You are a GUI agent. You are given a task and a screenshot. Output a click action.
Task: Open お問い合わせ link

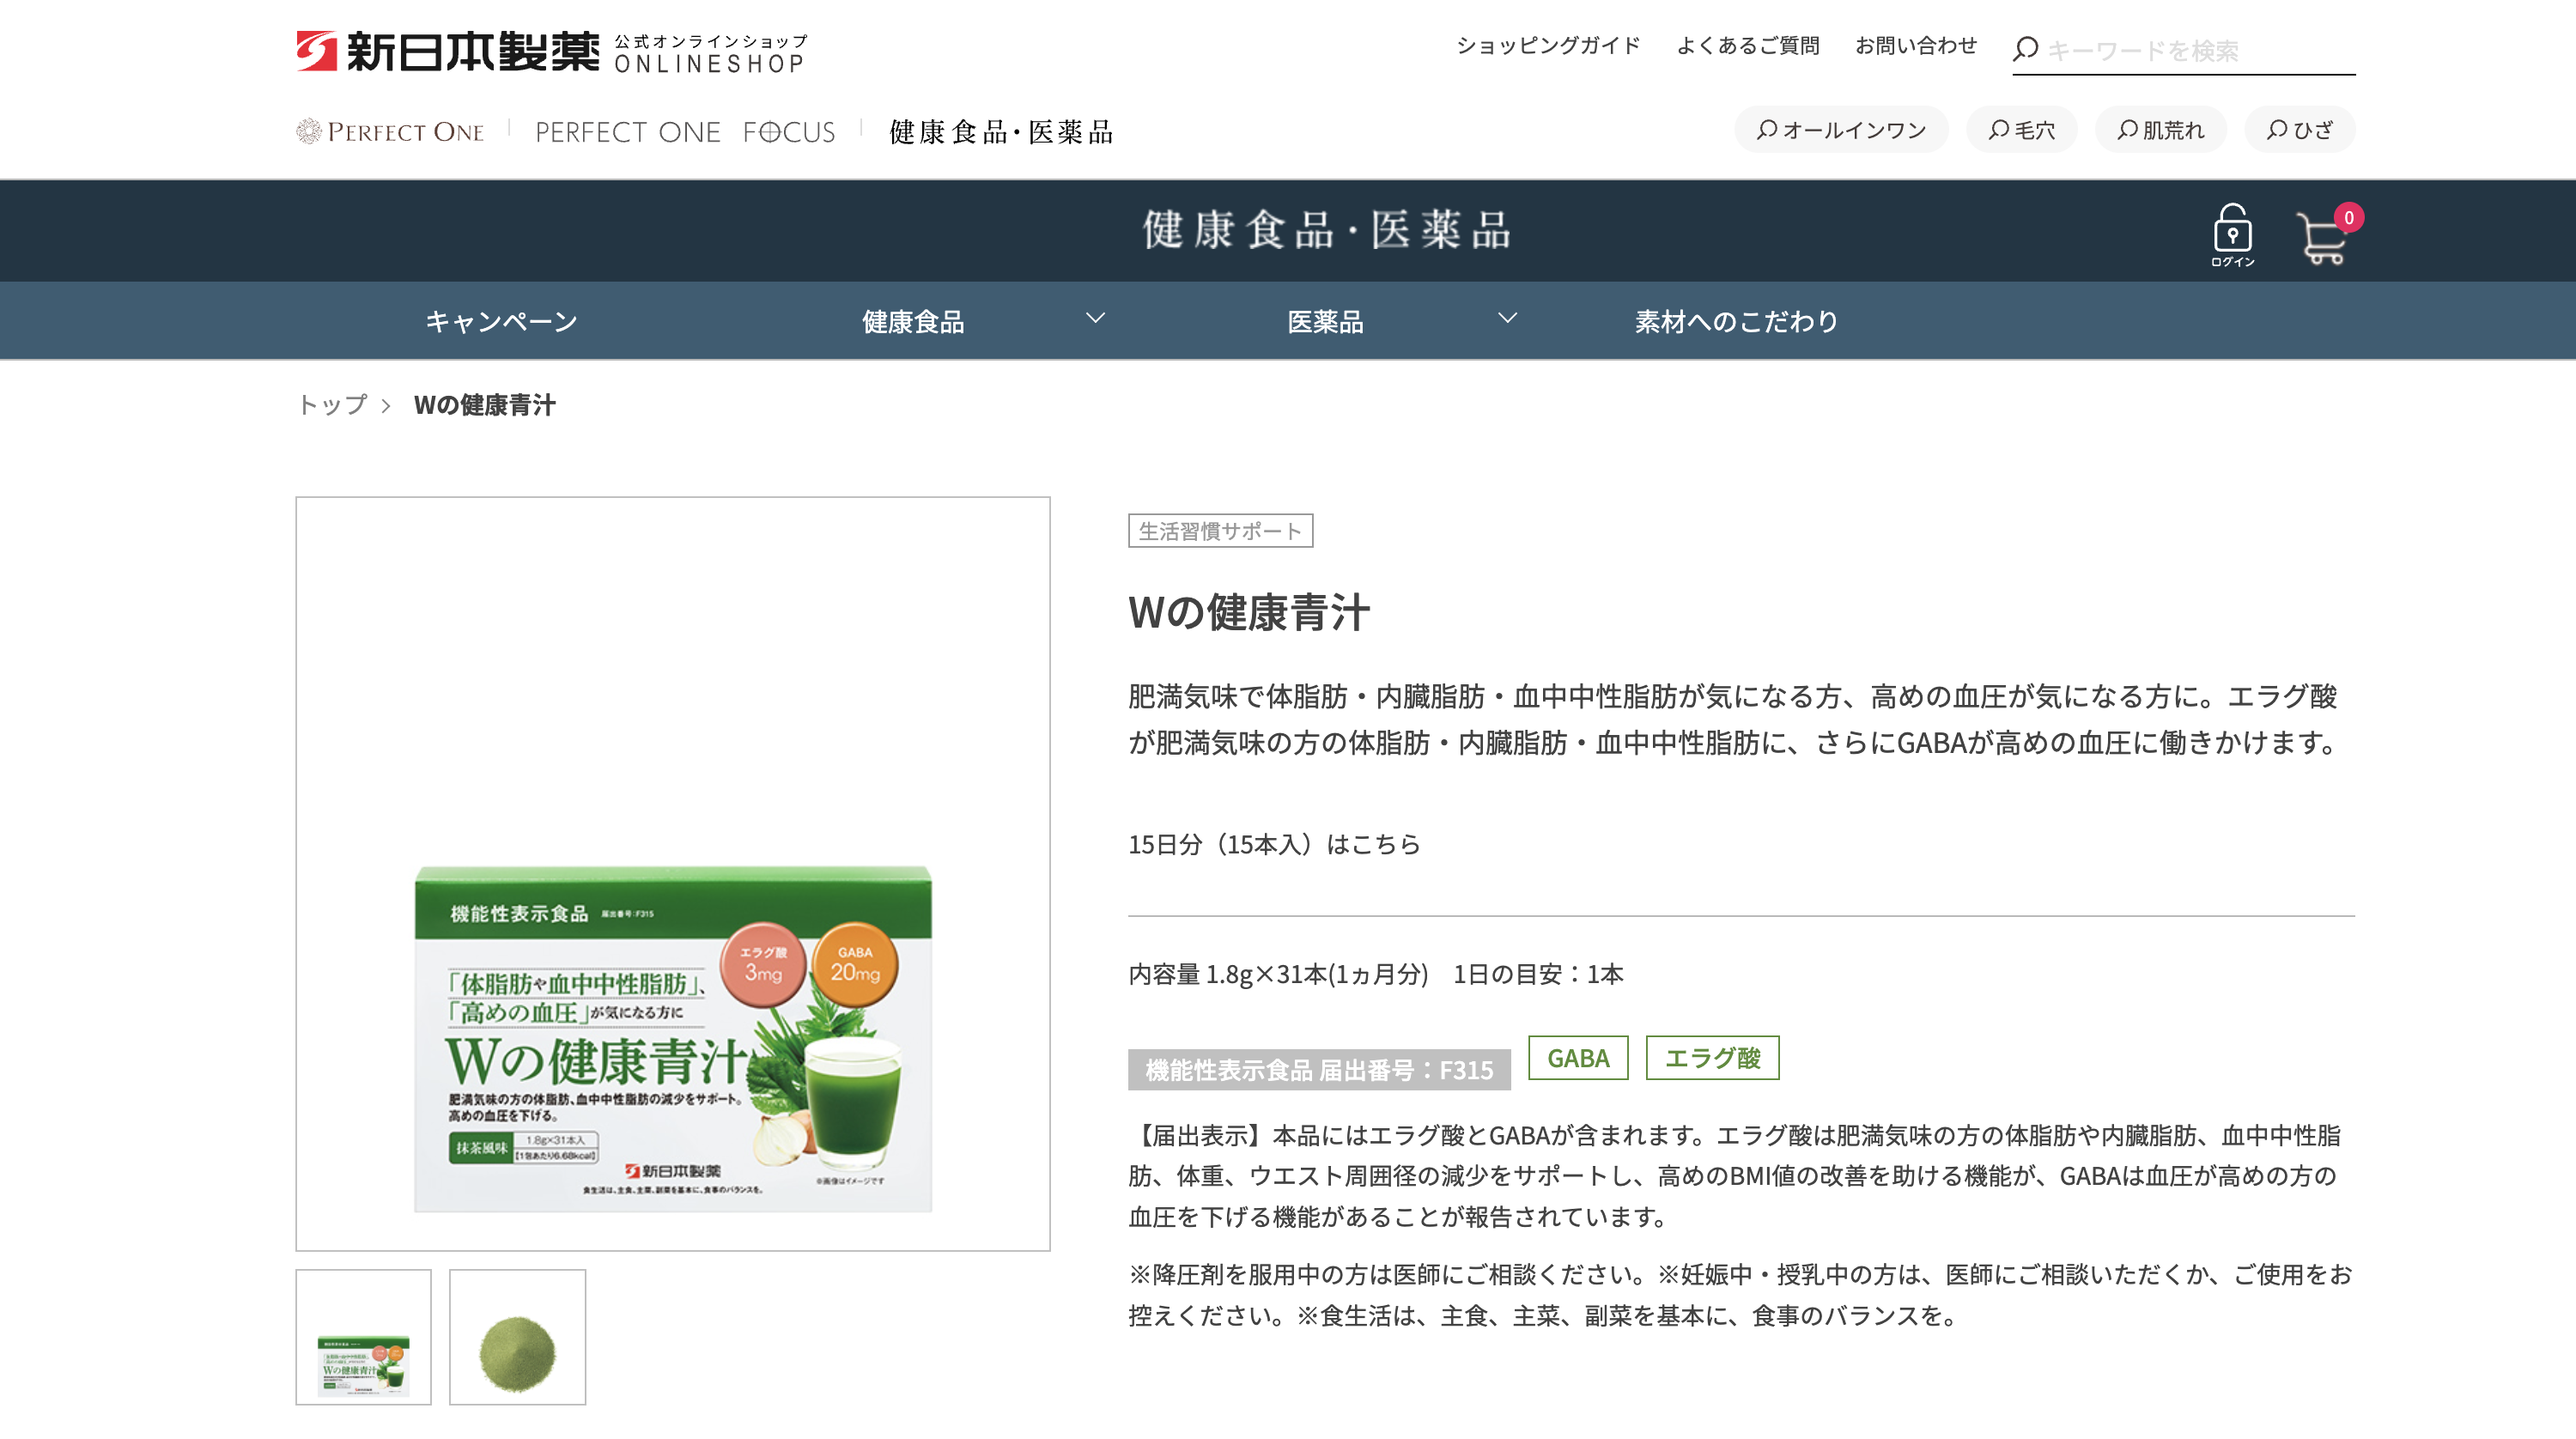(1916, 45)
